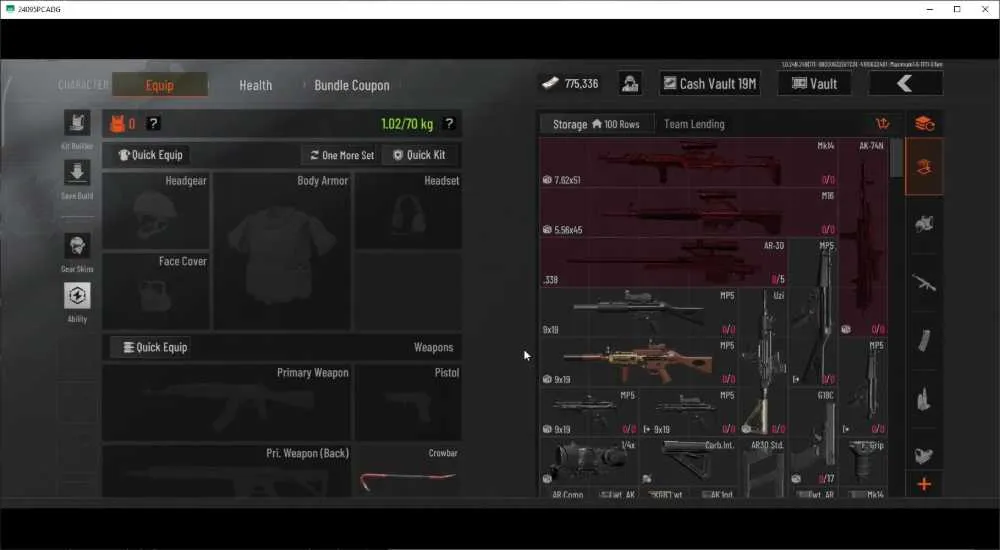
Task: Open the Bundle Coupon tab
Action: click(351, 85)
